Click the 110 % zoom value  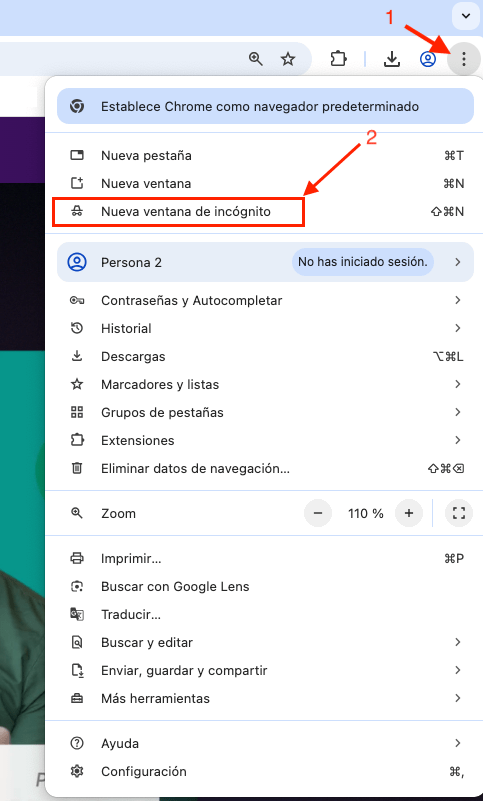tap(365, 513)
